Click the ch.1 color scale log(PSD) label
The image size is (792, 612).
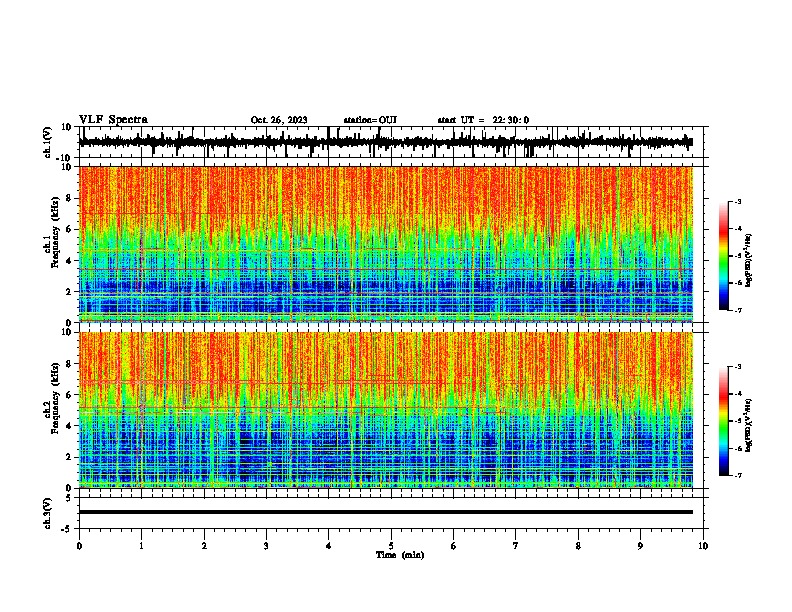pyautogui.click(x=748, y=261)
